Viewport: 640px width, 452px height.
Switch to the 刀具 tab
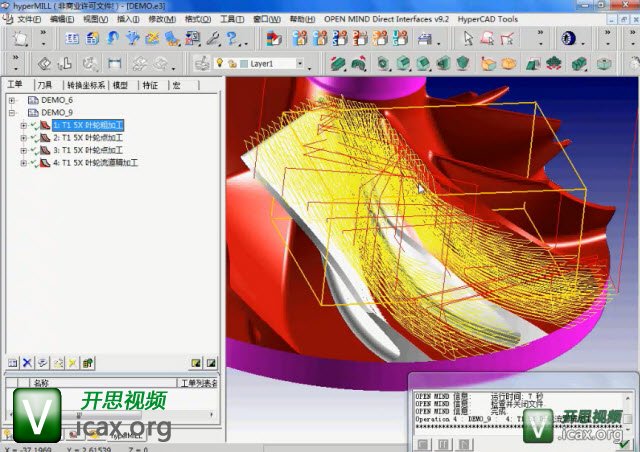pyautogui.click(x=44, y=85)
